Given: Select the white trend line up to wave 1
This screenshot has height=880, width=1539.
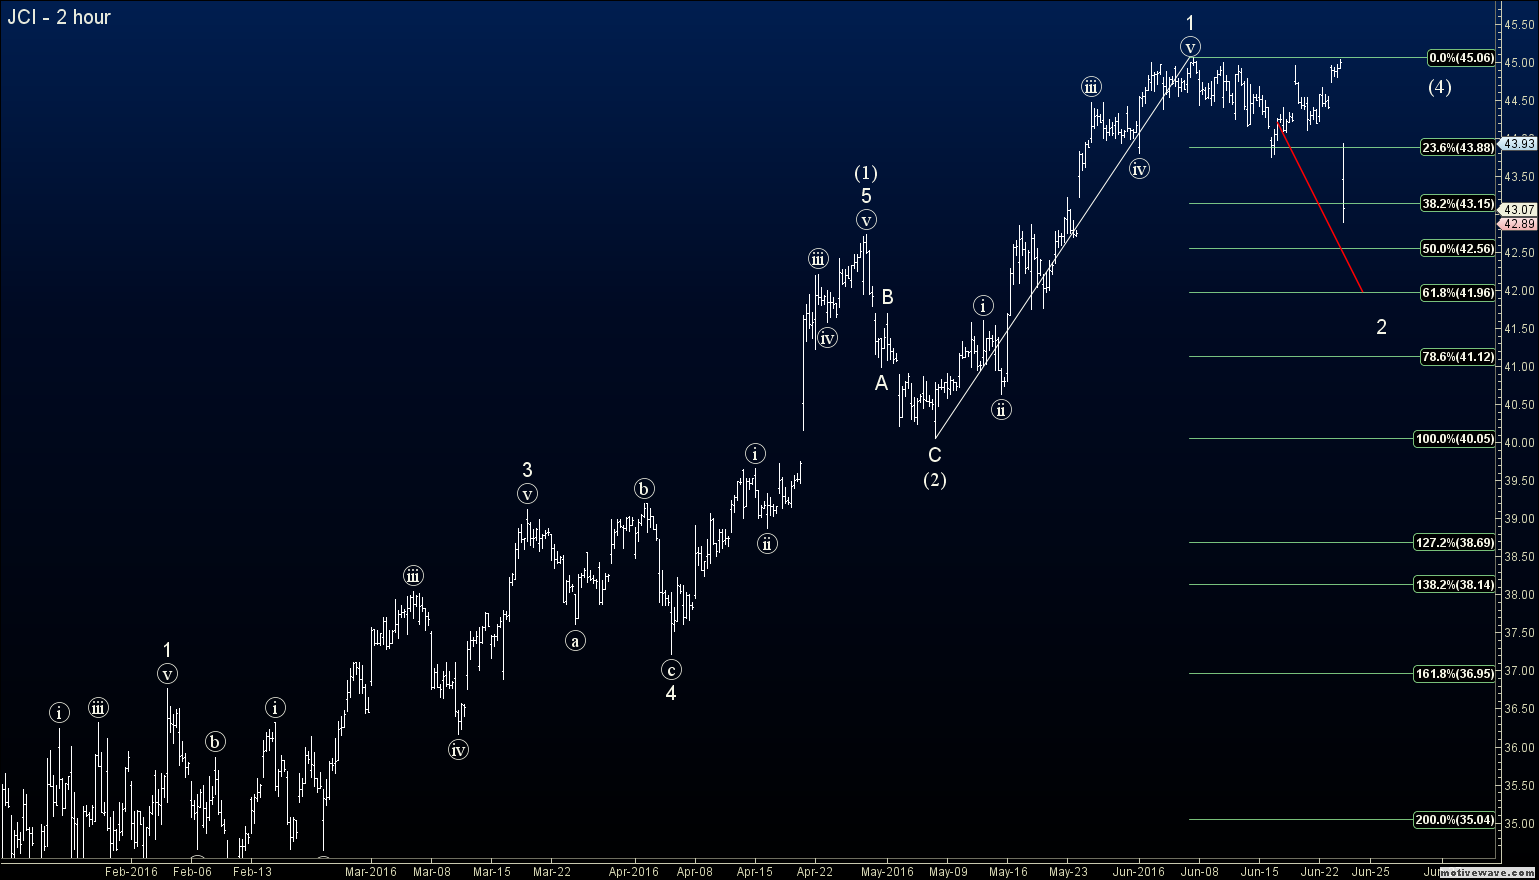Looking at the screenshot, I should click(1064, 247).
